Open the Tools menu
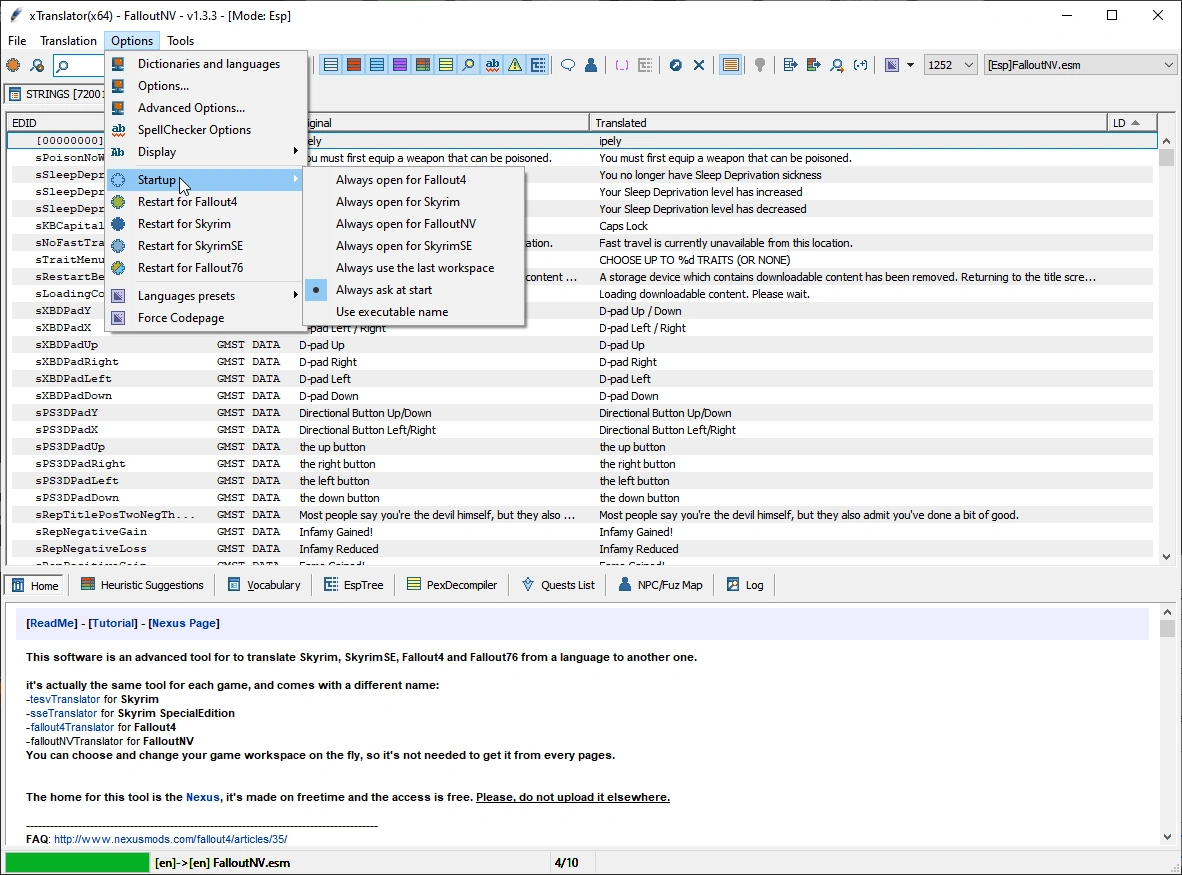 pos(181,41)
